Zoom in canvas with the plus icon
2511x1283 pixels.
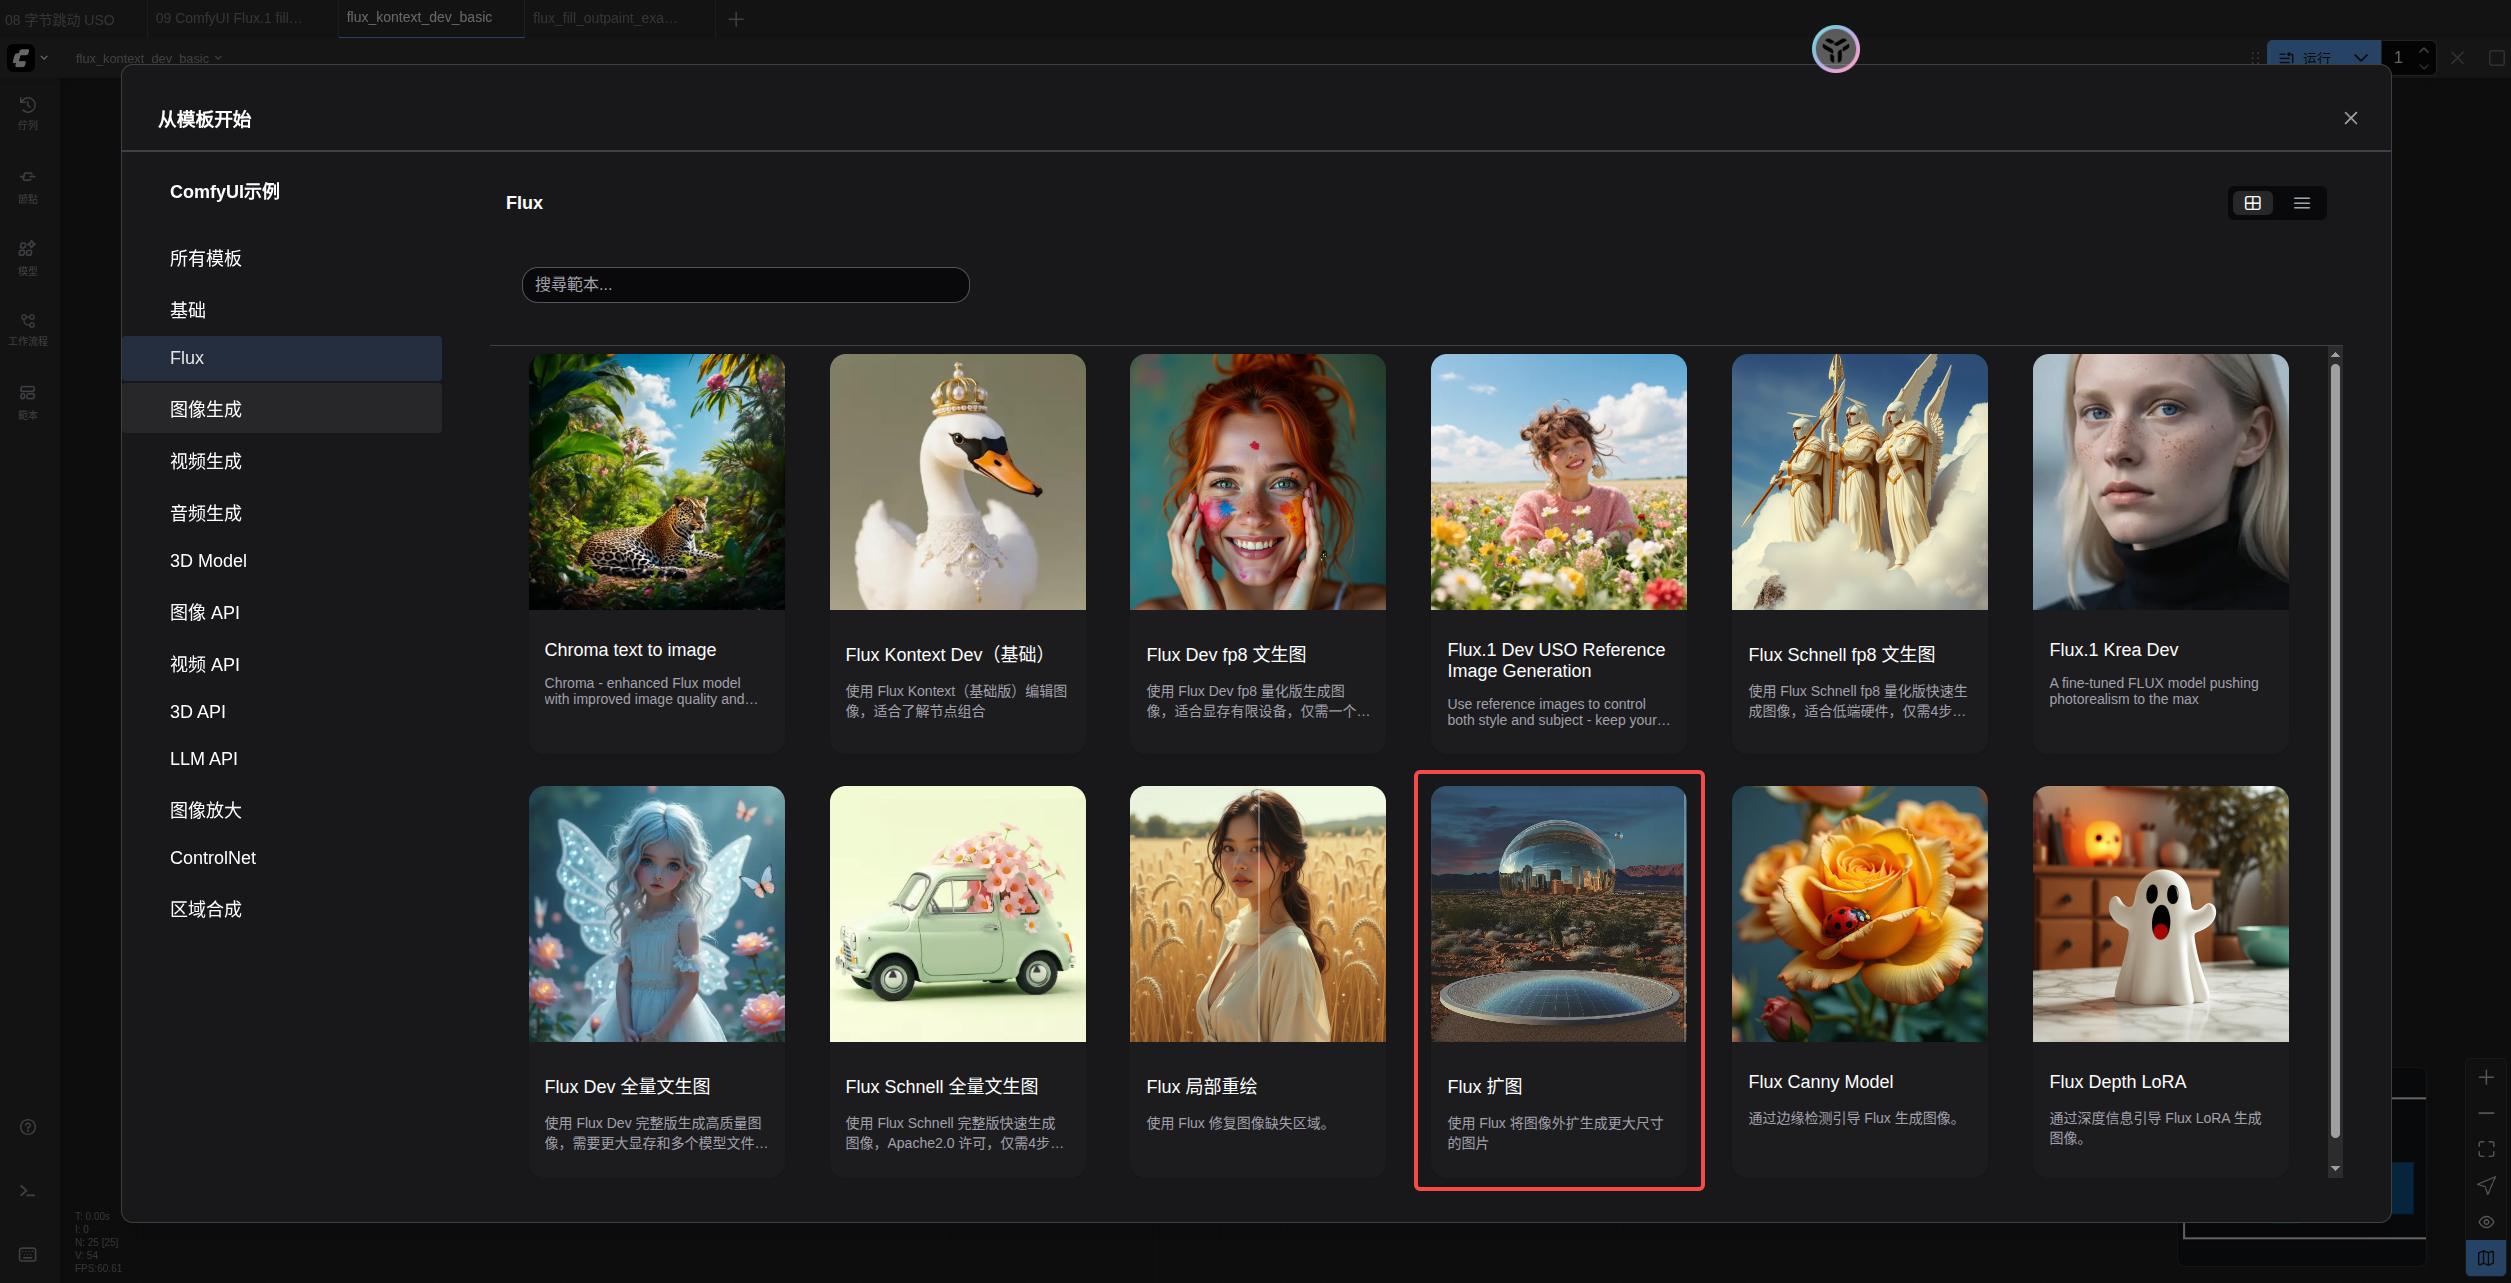(x=2486, y=1077)
